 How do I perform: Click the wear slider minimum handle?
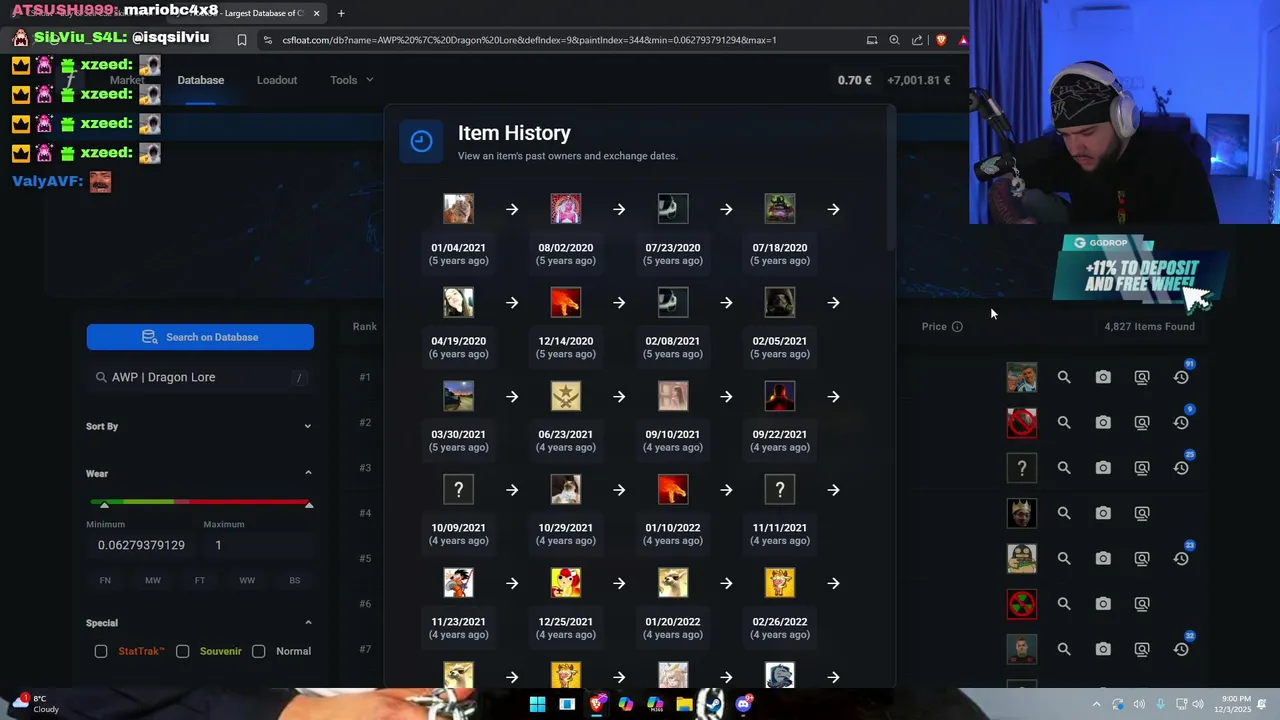tap(104, 504)
